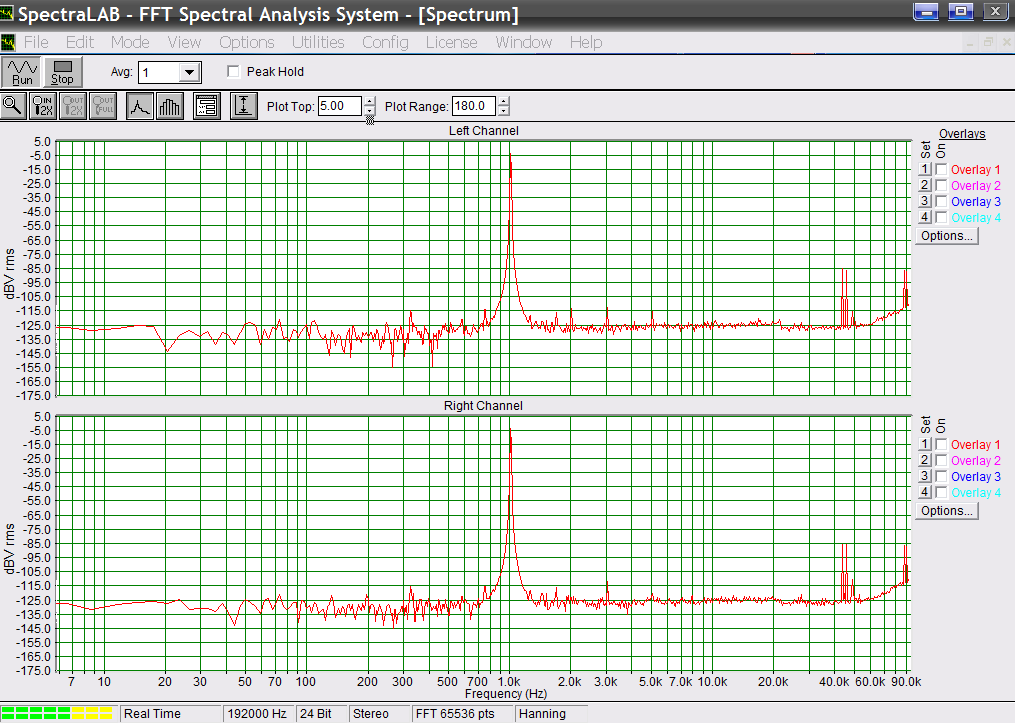1015x723 pixels.
Task: Click the Plot Top value field
Action: click(x=339, y=106)
